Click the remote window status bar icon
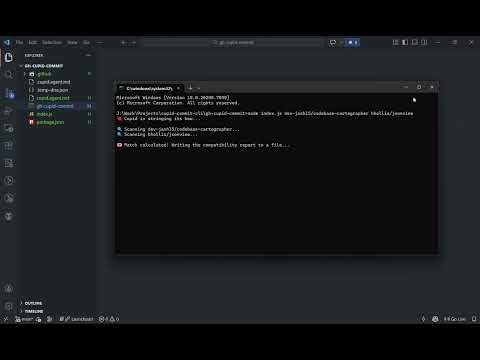 tap(6, 319)
